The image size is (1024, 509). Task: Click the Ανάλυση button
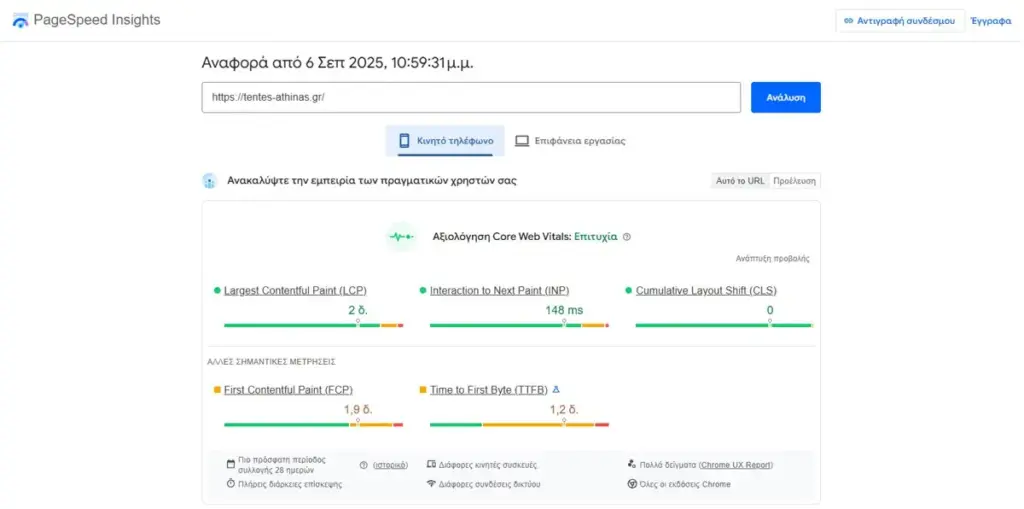[786, 97]
